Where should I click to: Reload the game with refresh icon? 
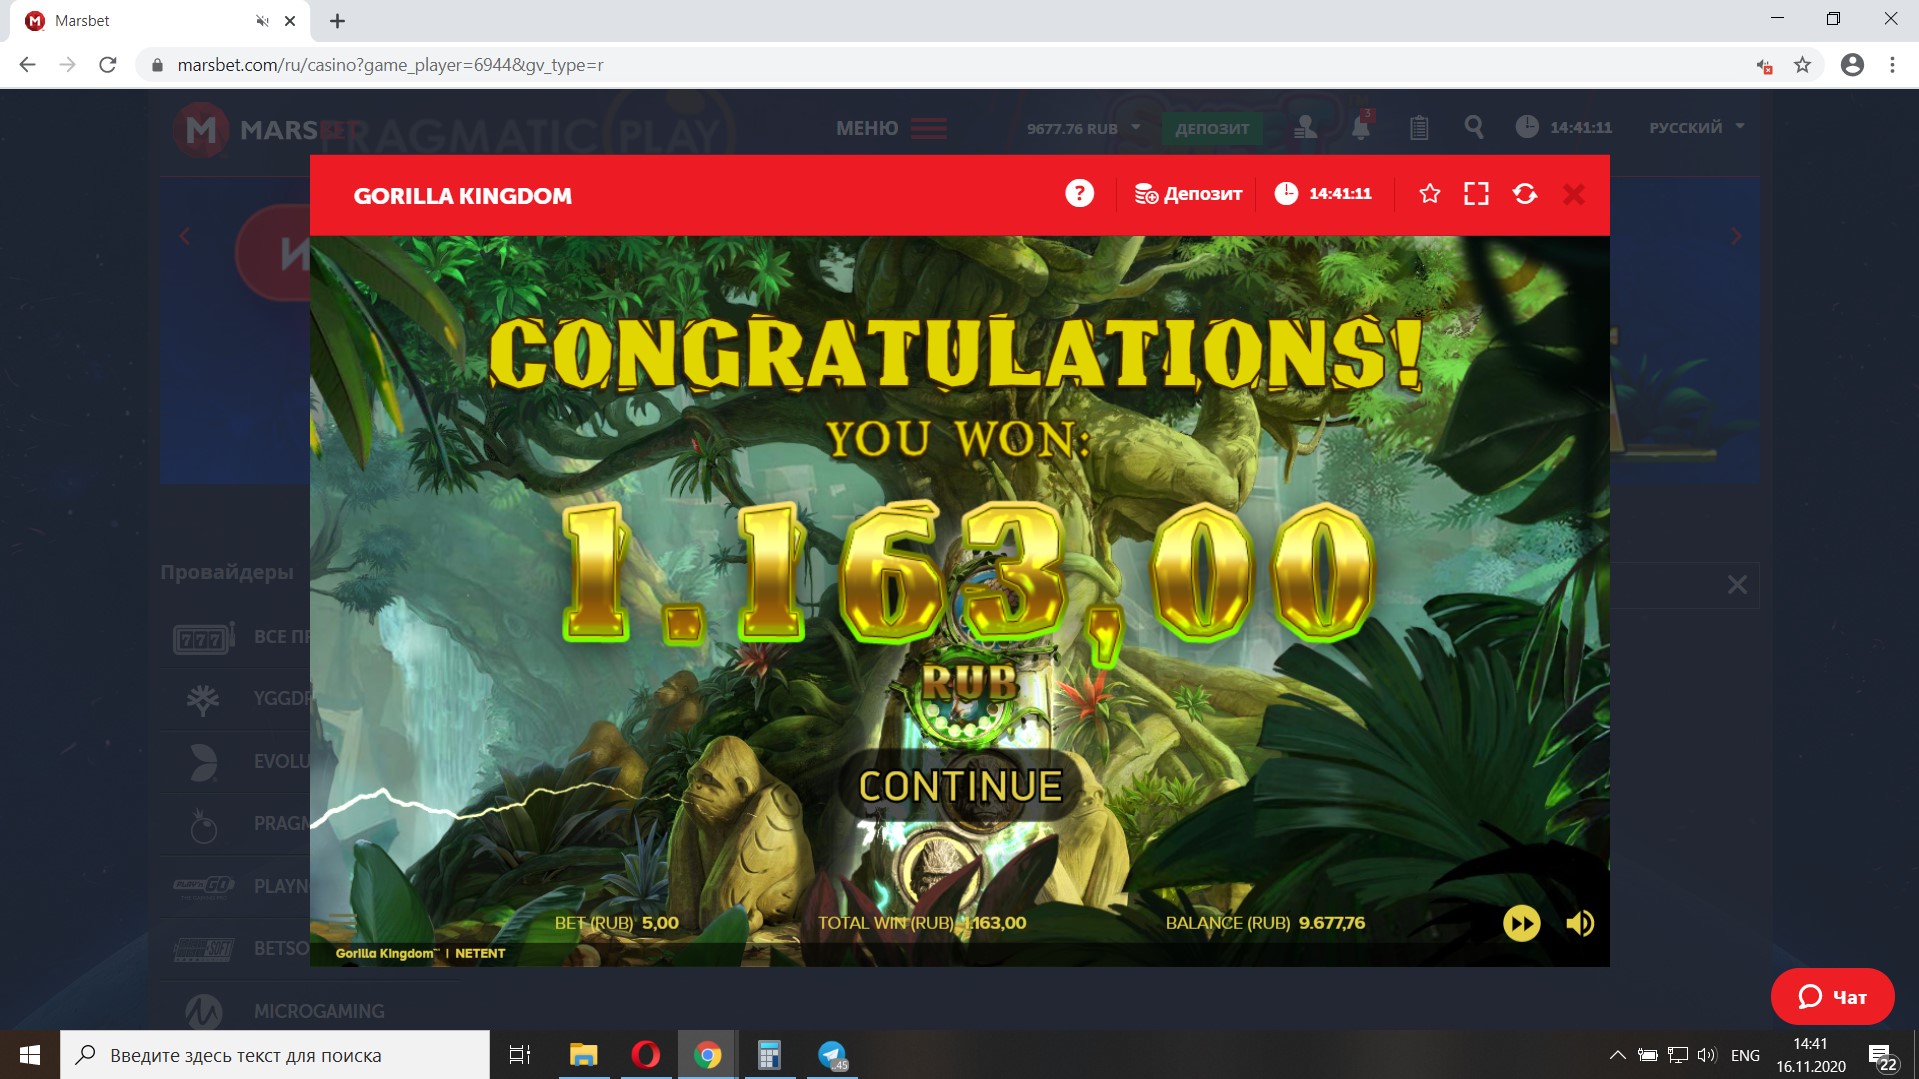pyautogui.click(x=1525, y=194)
